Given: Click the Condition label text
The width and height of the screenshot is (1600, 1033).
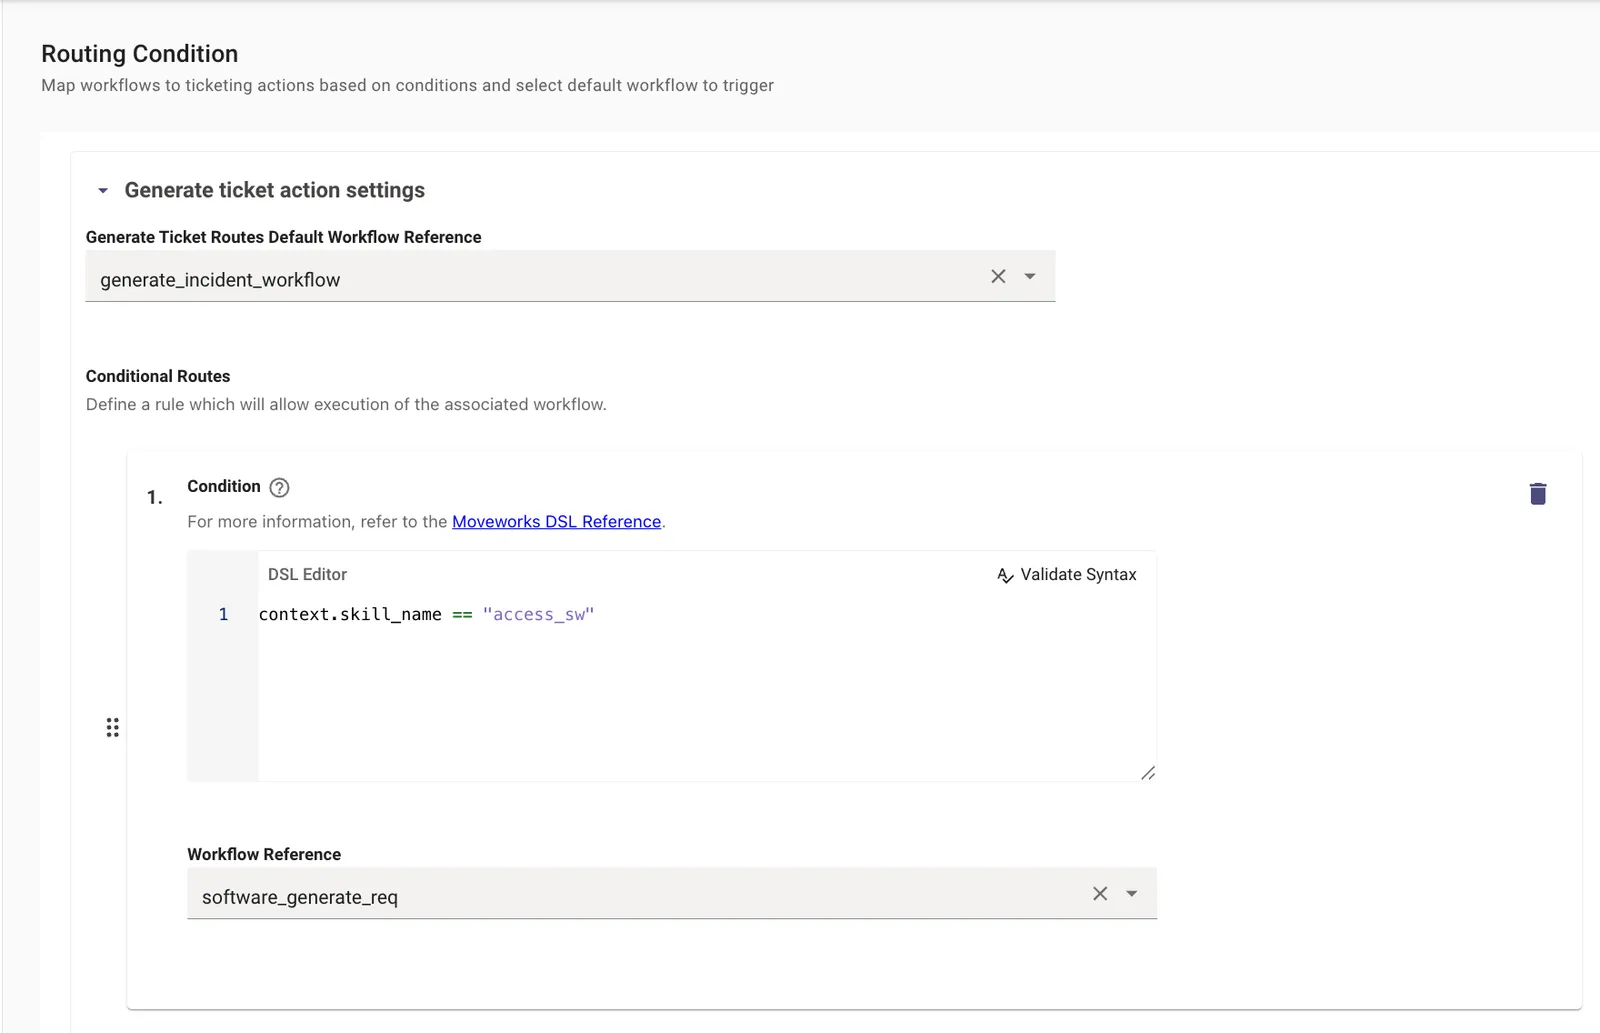Looking at the screenshot, I should pos(224,486).
